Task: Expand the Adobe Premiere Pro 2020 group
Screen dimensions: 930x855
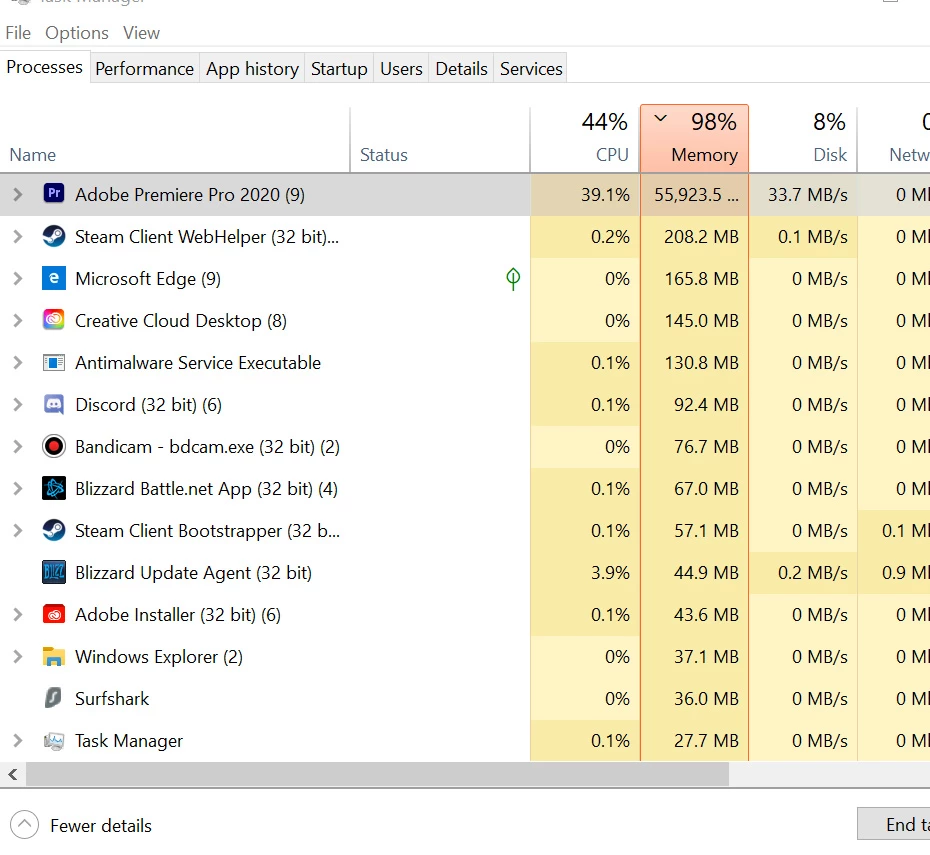Action: pyautogui.click(x=18, y=194)
